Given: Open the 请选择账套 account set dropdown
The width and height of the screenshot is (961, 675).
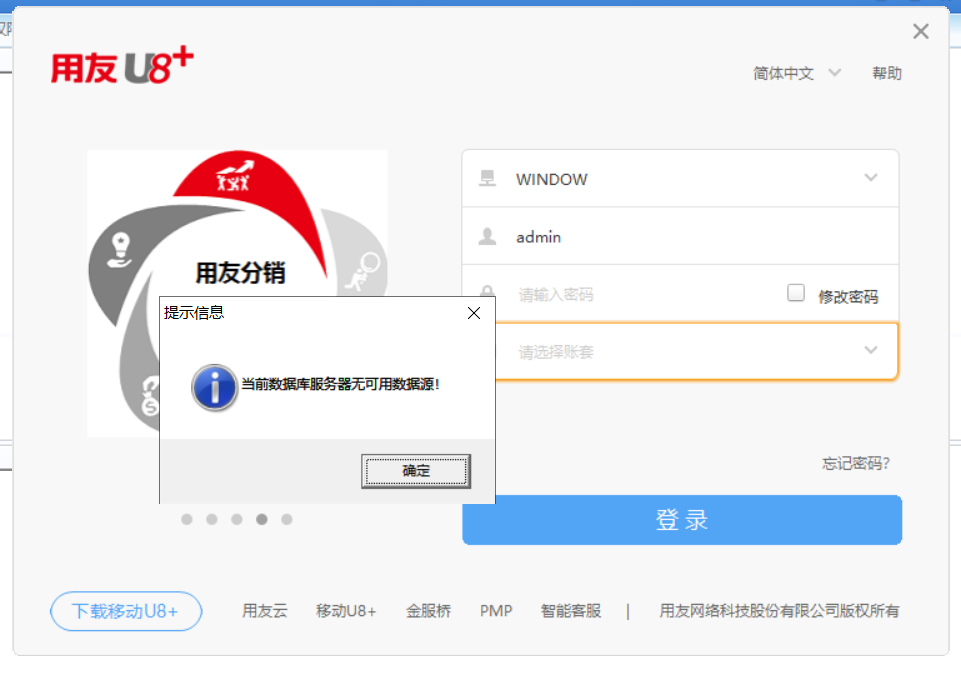Looking at the screenshot, I should click(871, 350).
